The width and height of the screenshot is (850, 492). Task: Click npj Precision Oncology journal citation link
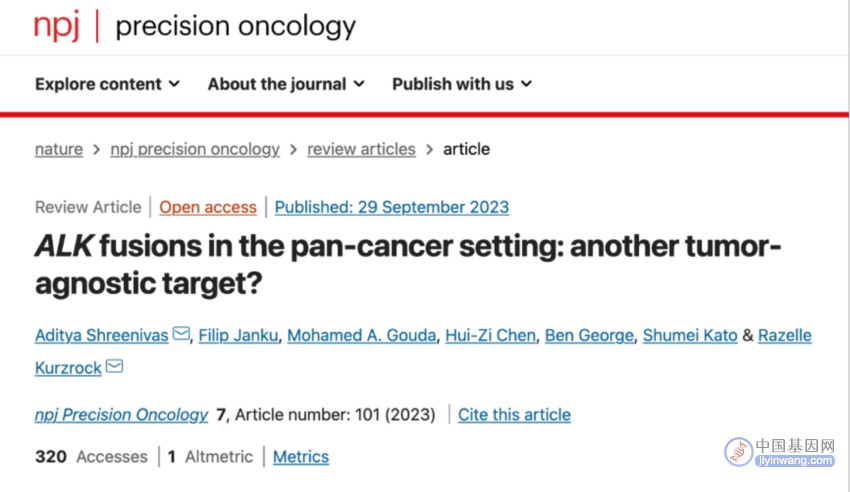click(x=121, y=415)
